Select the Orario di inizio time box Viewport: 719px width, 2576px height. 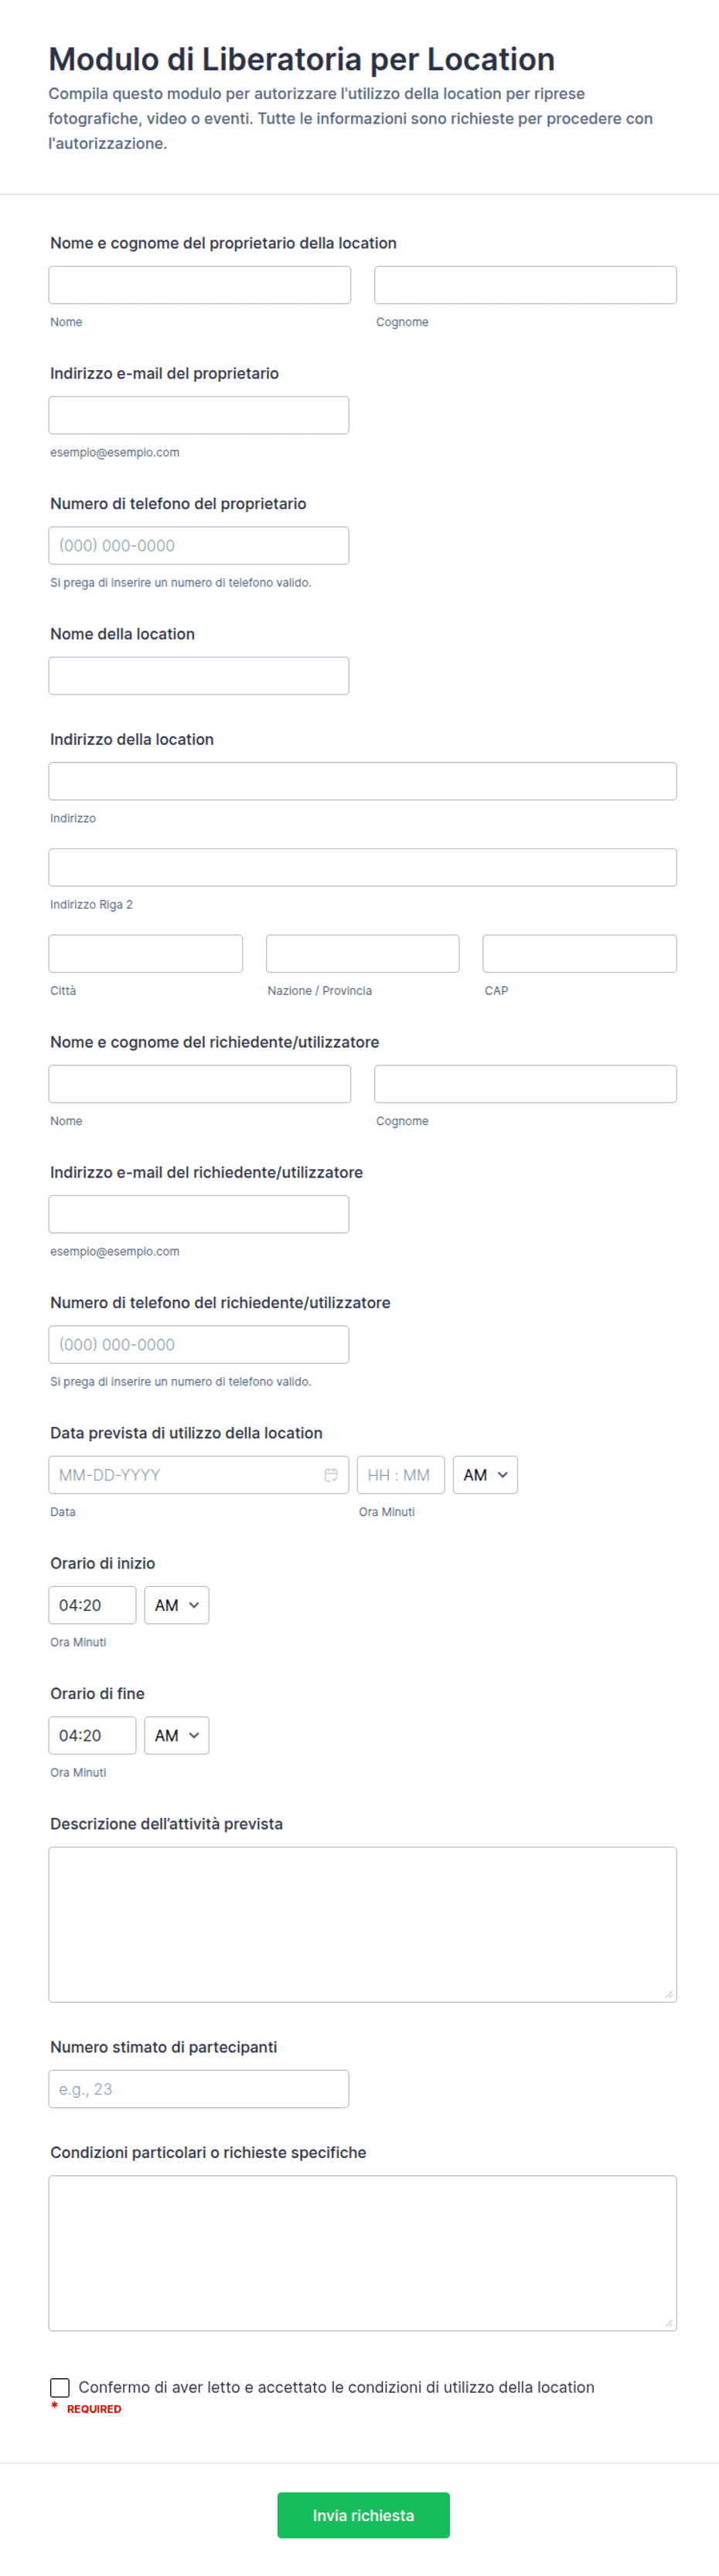click(92, 1605)
